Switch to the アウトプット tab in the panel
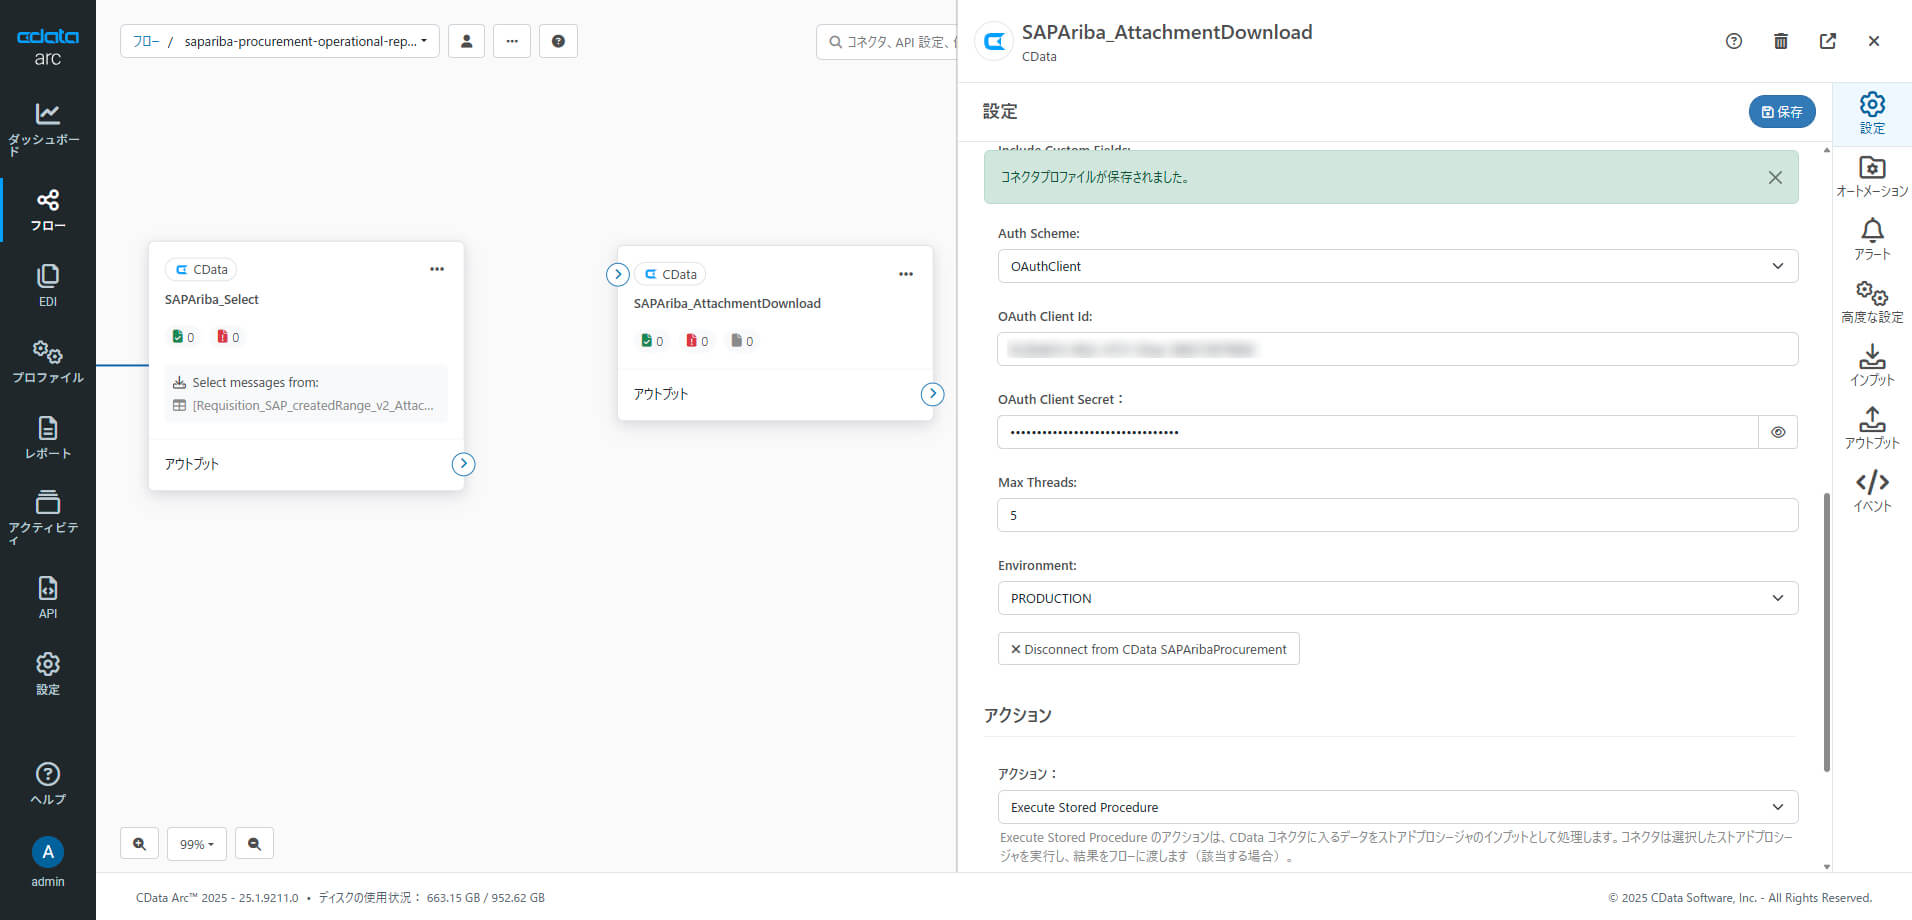This screenshot has width=1912, height=920. click(x=1872, y=429)
